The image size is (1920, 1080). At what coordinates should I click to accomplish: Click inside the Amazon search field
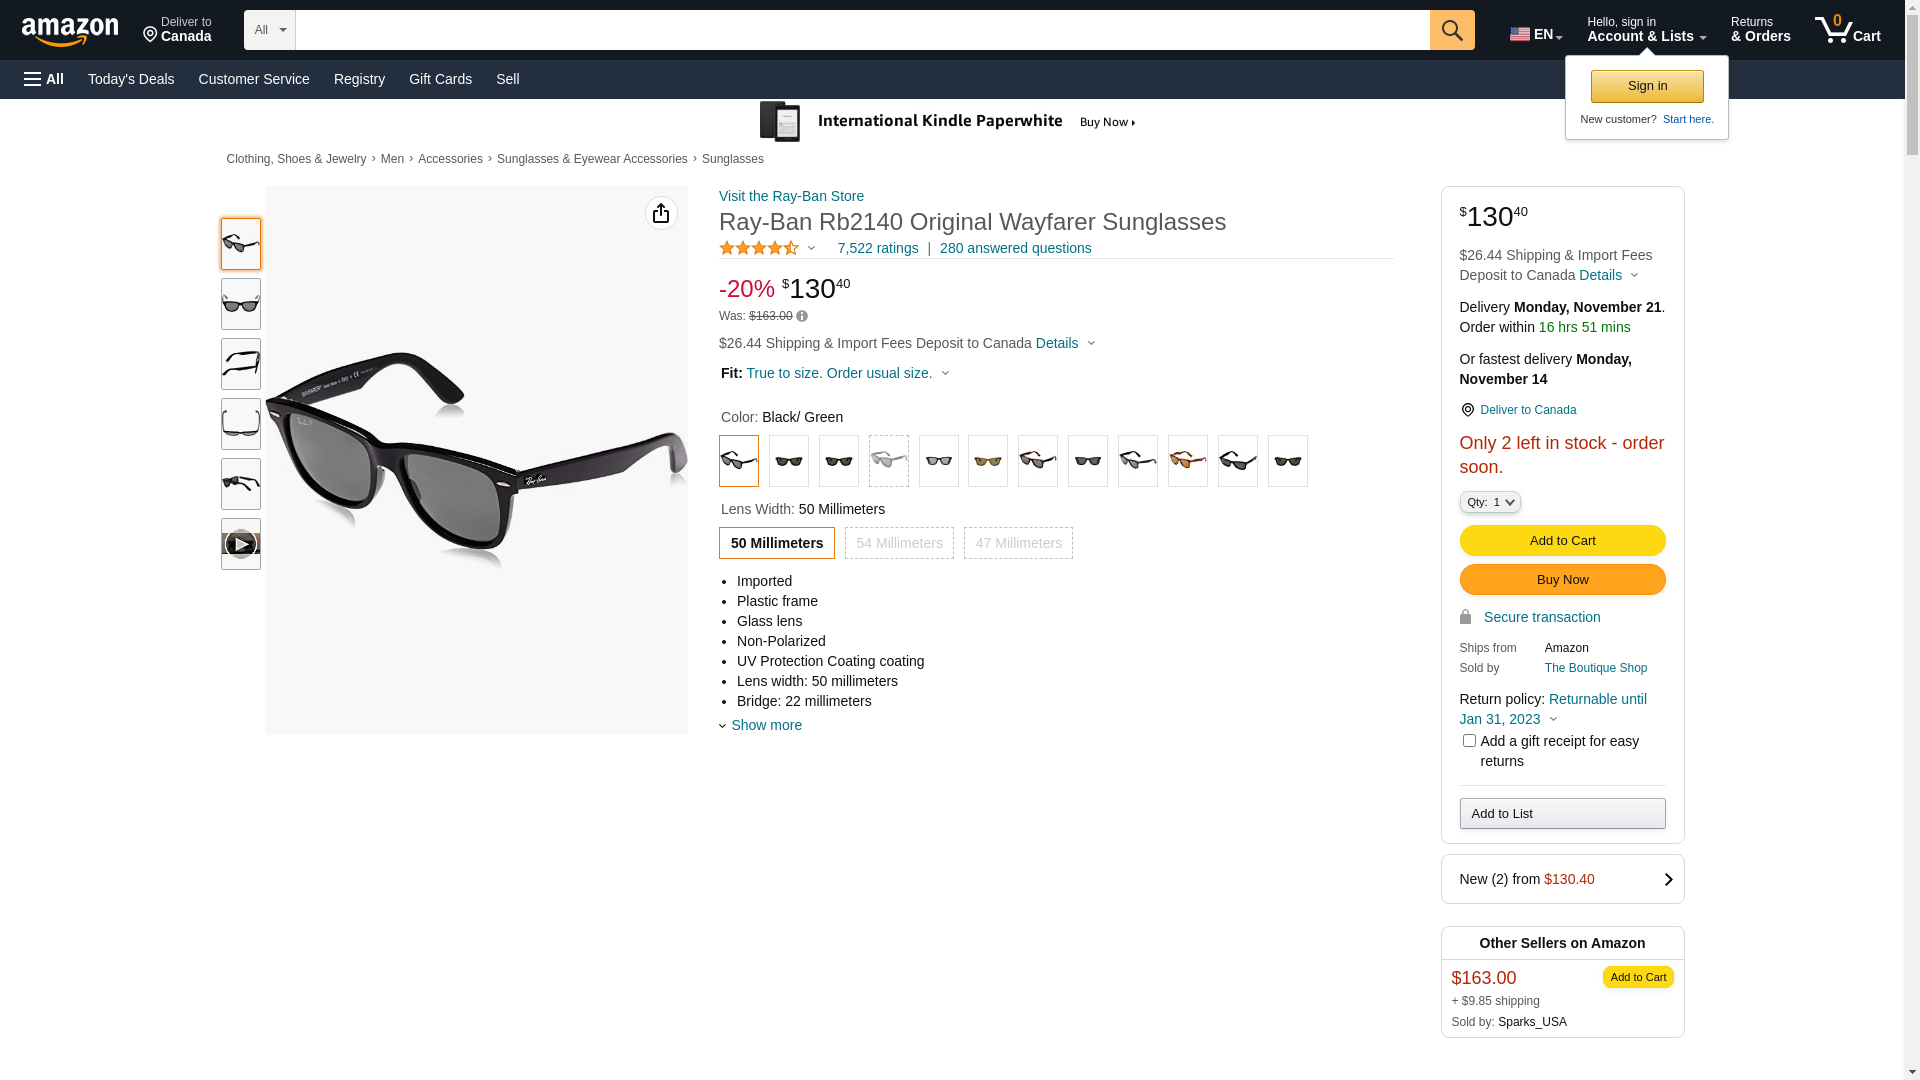862,30
